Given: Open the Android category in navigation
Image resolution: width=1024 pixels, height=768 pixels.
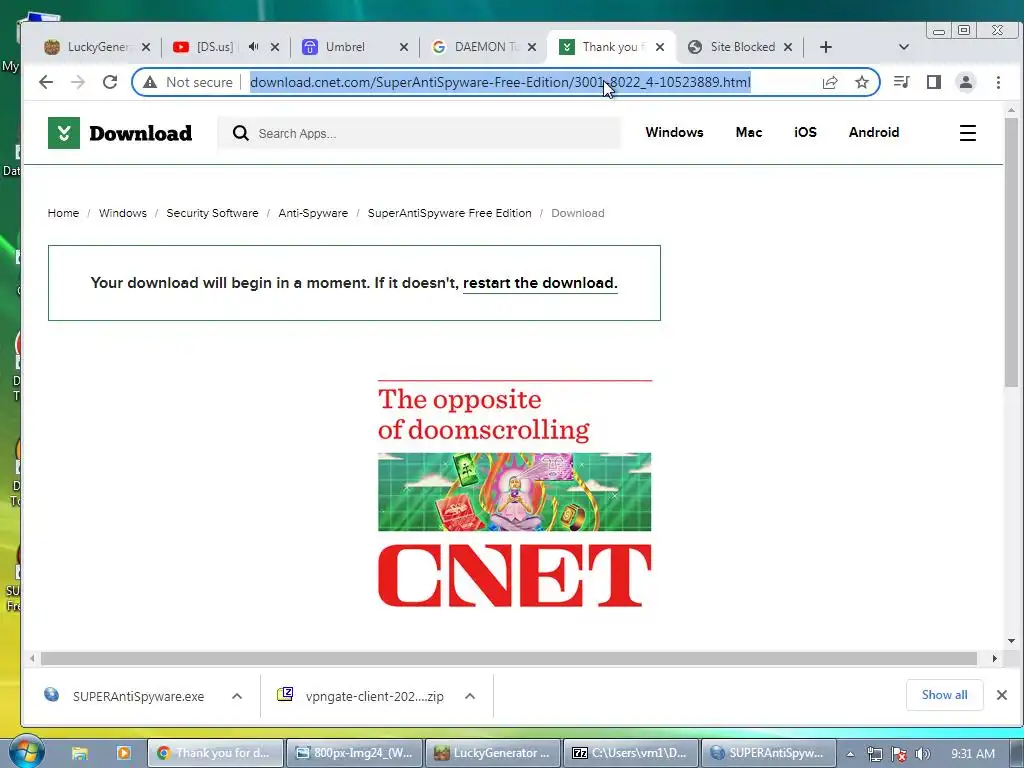Looking at the screenshot, I should (x=874, y=133).
